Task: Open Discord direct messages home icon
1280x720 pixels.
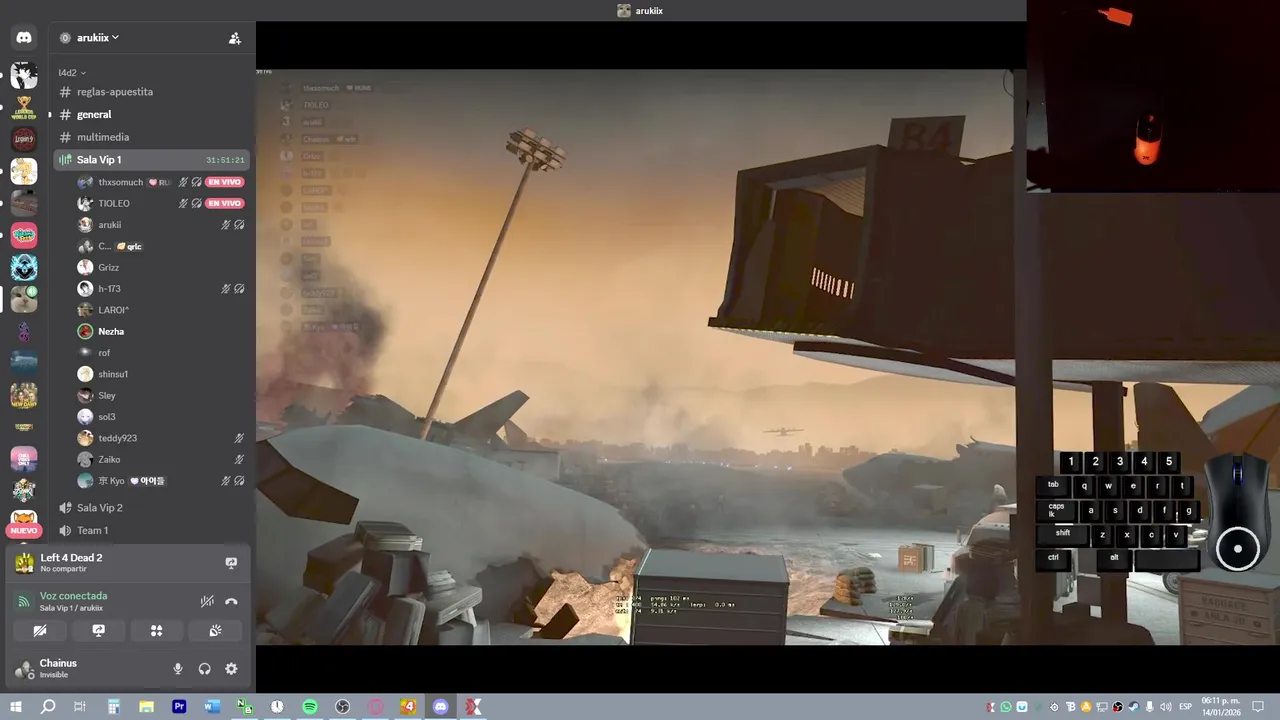Action: point(24,37)
